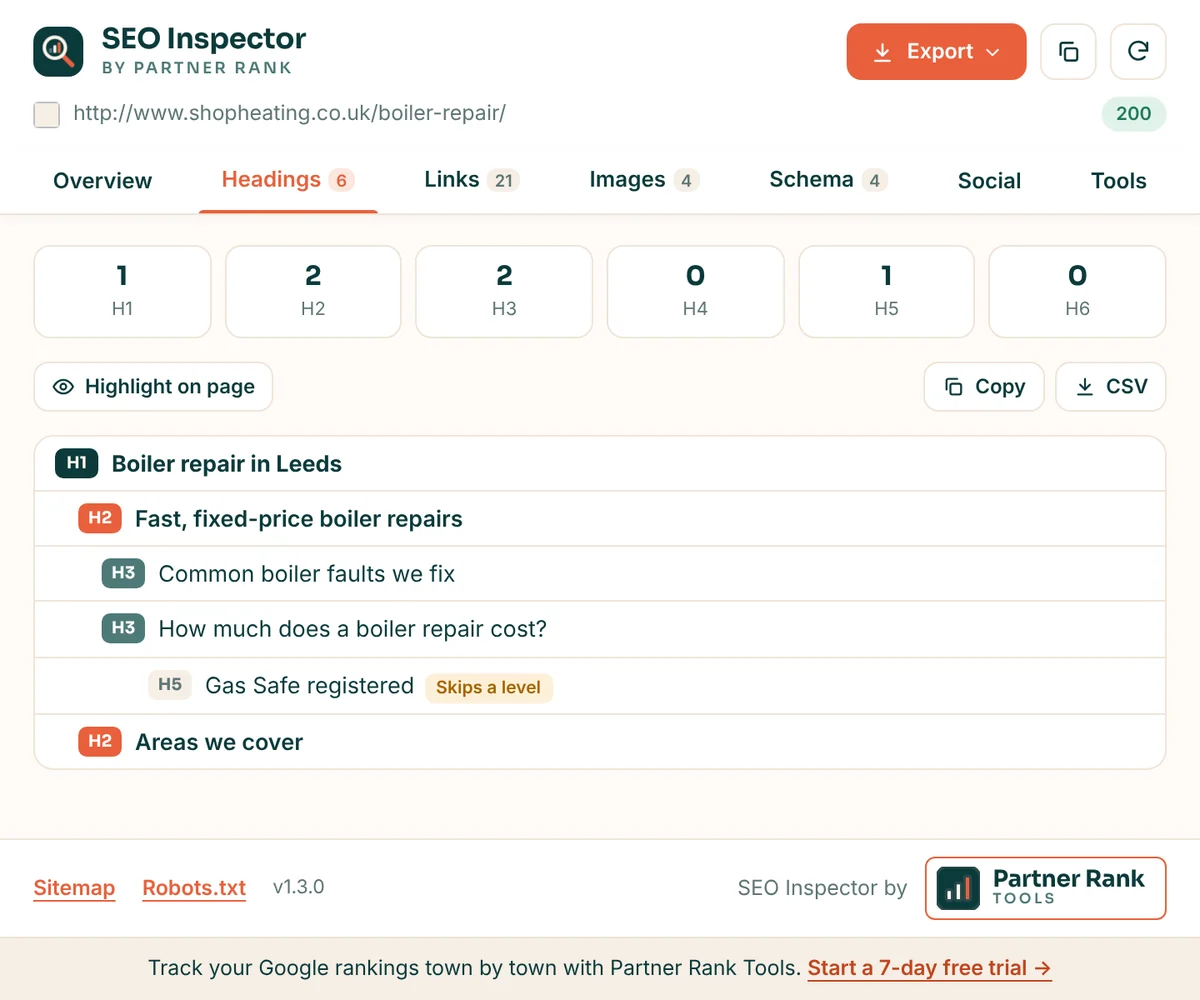Select 'How much does a boiler repair cost?'
This screenshot has width=1200, height=1000.
[x=353, y=629]
